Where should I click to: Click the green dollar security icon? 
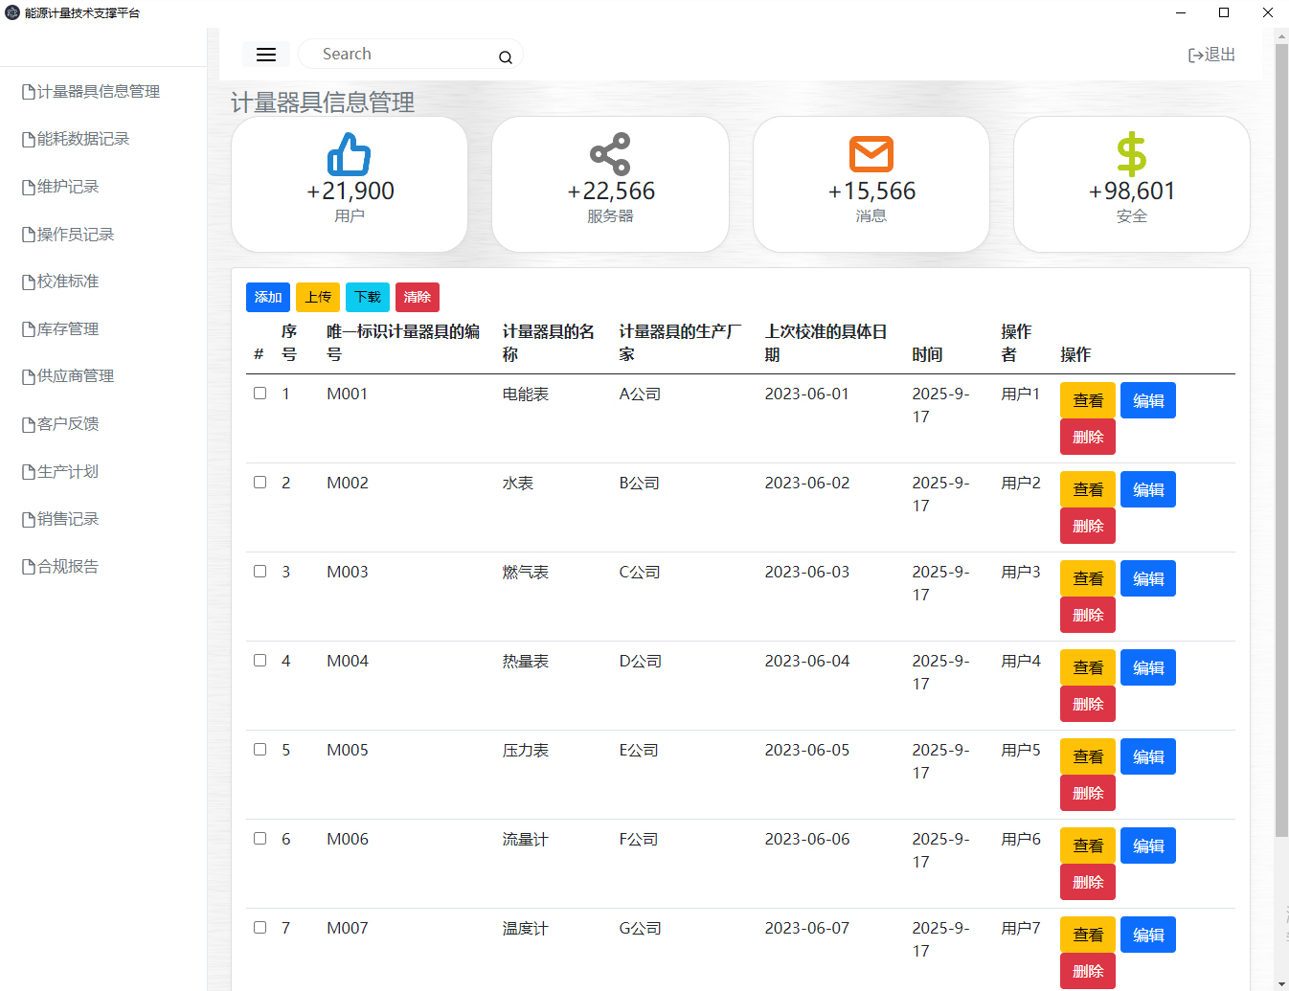coord(1131,155)
